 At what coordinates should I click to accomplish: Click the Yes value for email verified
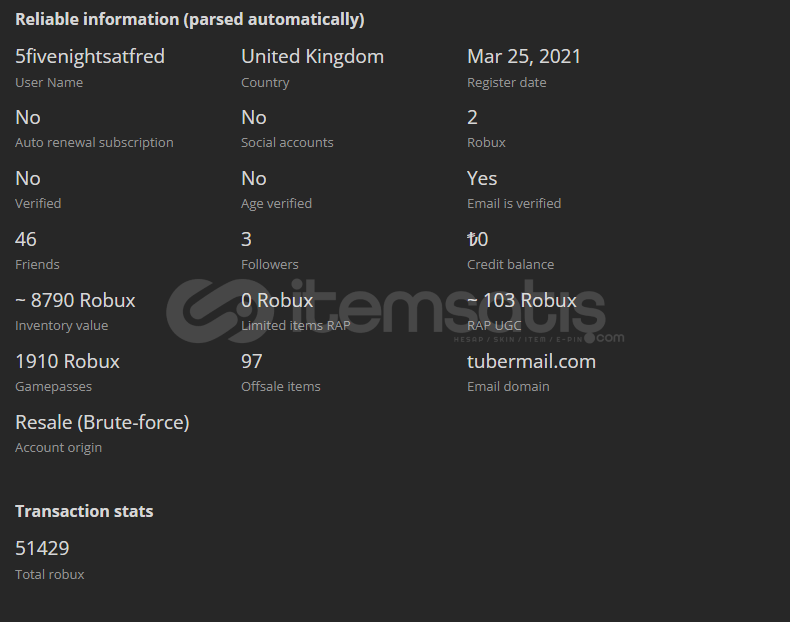click(x=482, y=178)
